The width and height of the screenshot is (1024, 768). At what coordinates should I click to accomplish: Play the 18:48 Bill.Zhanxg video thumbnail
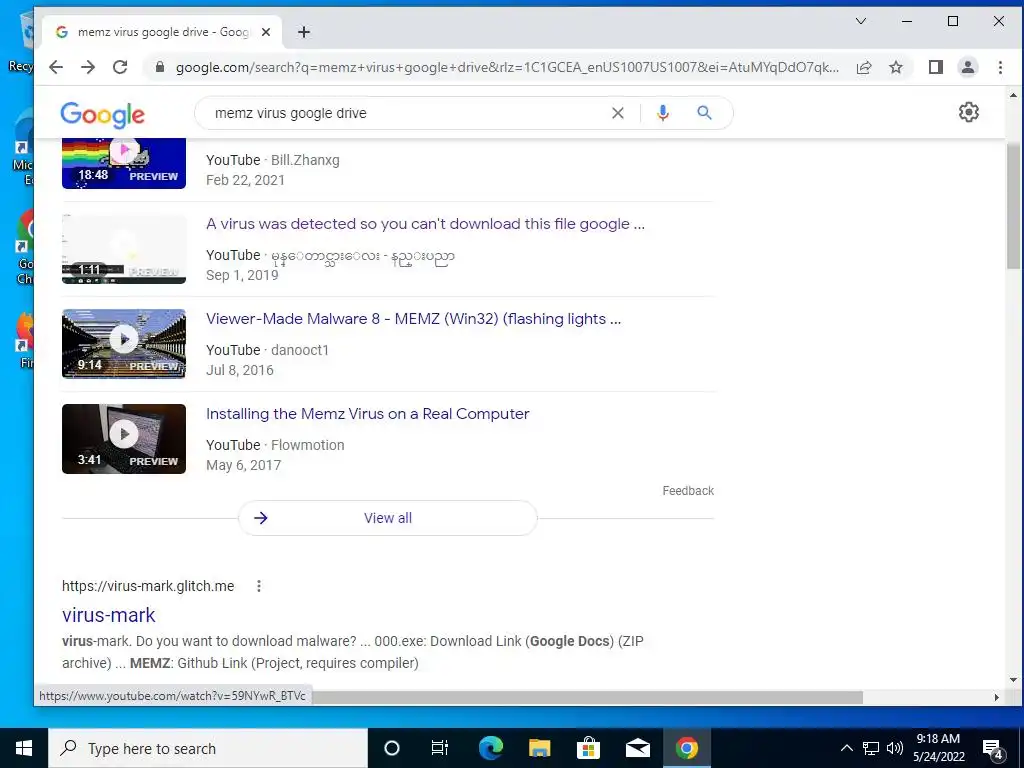click(x=124, y=163)
